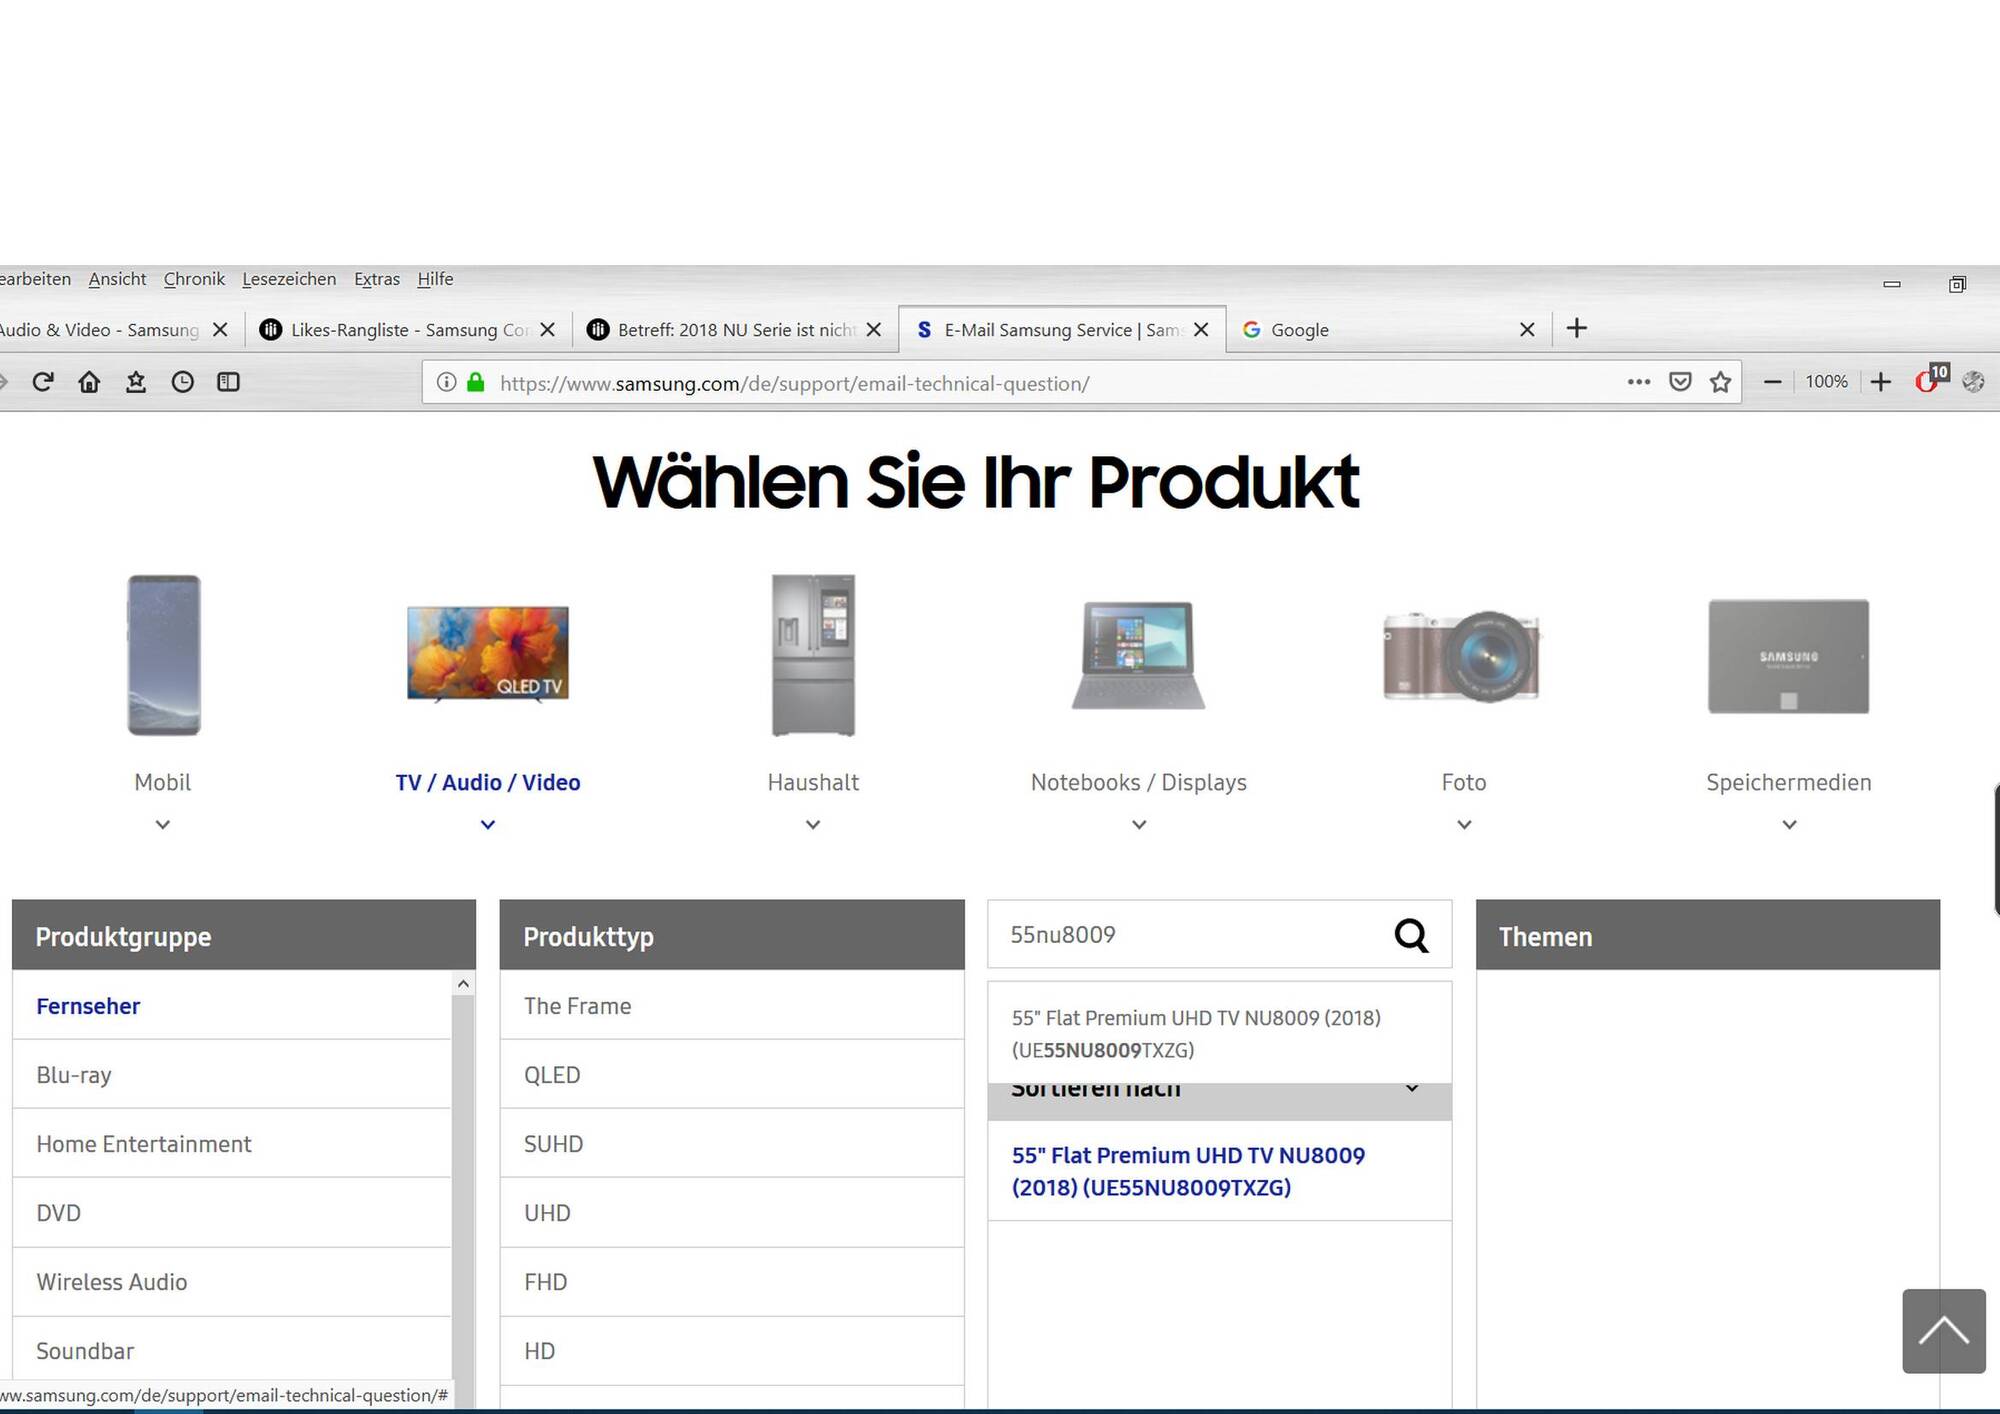Viewport: 2000px width, 1414px height.
Task: Open the Ansicht menu
Action: pyautogui.click(x=117, y=279)
